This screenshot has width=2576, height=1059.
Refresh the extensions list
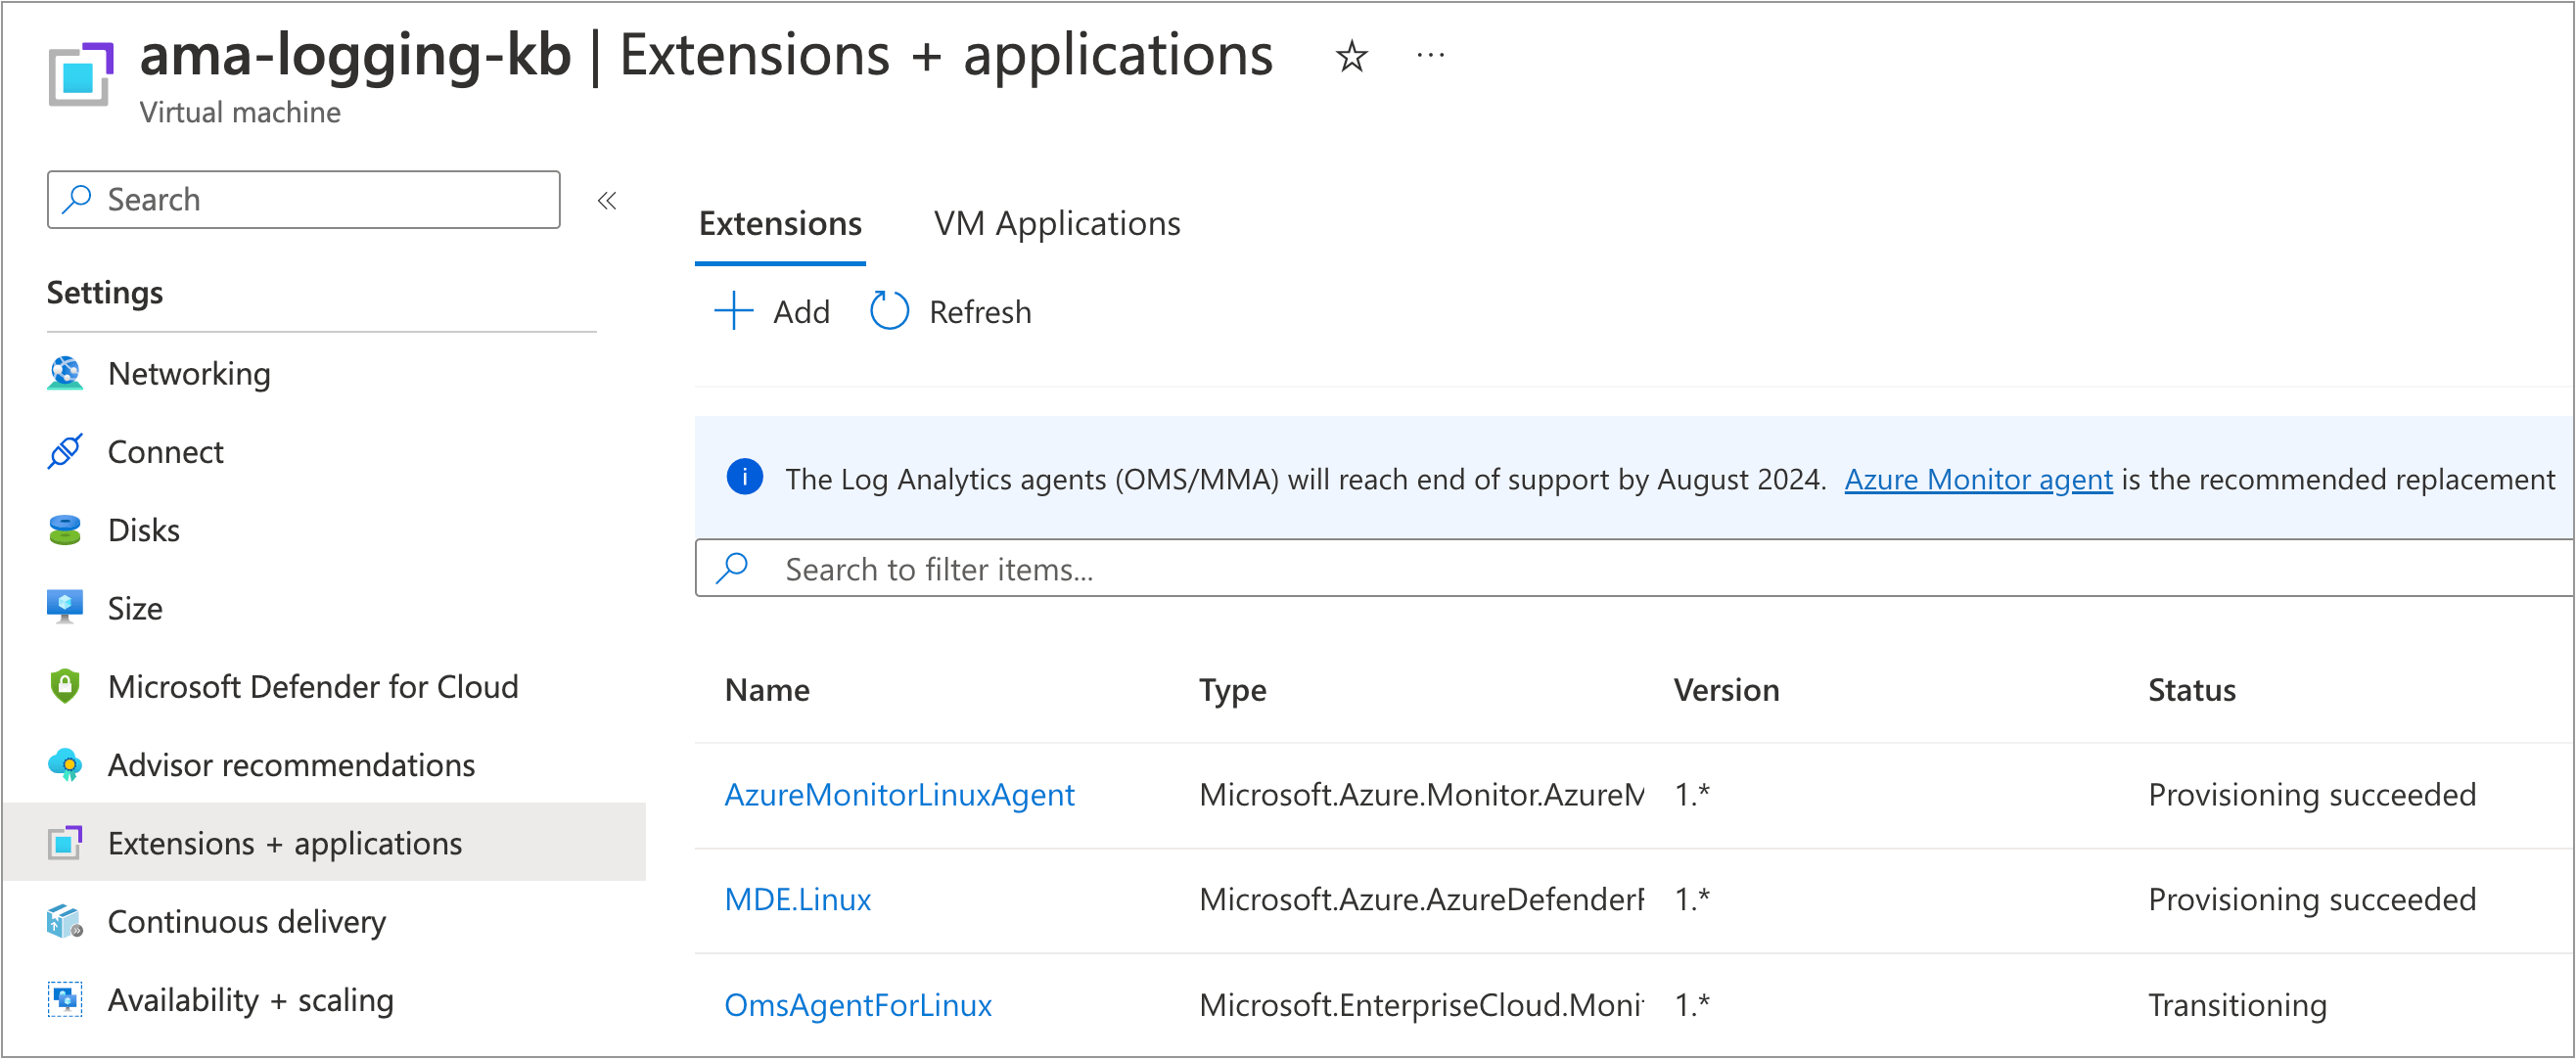948,311
